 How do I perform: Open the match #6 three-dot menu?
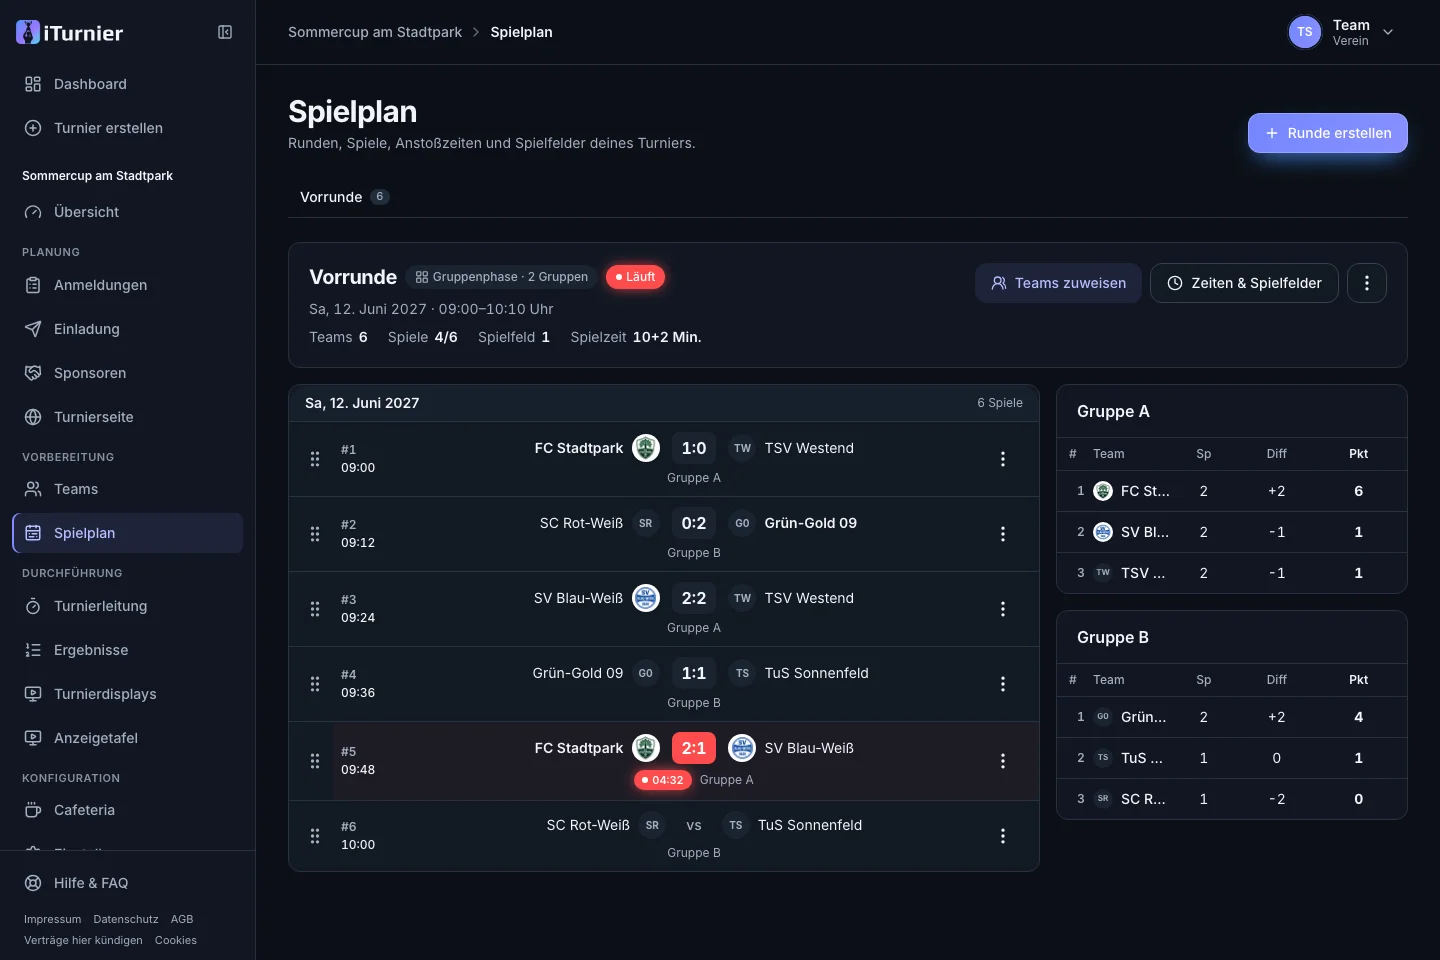point(1003,836)
